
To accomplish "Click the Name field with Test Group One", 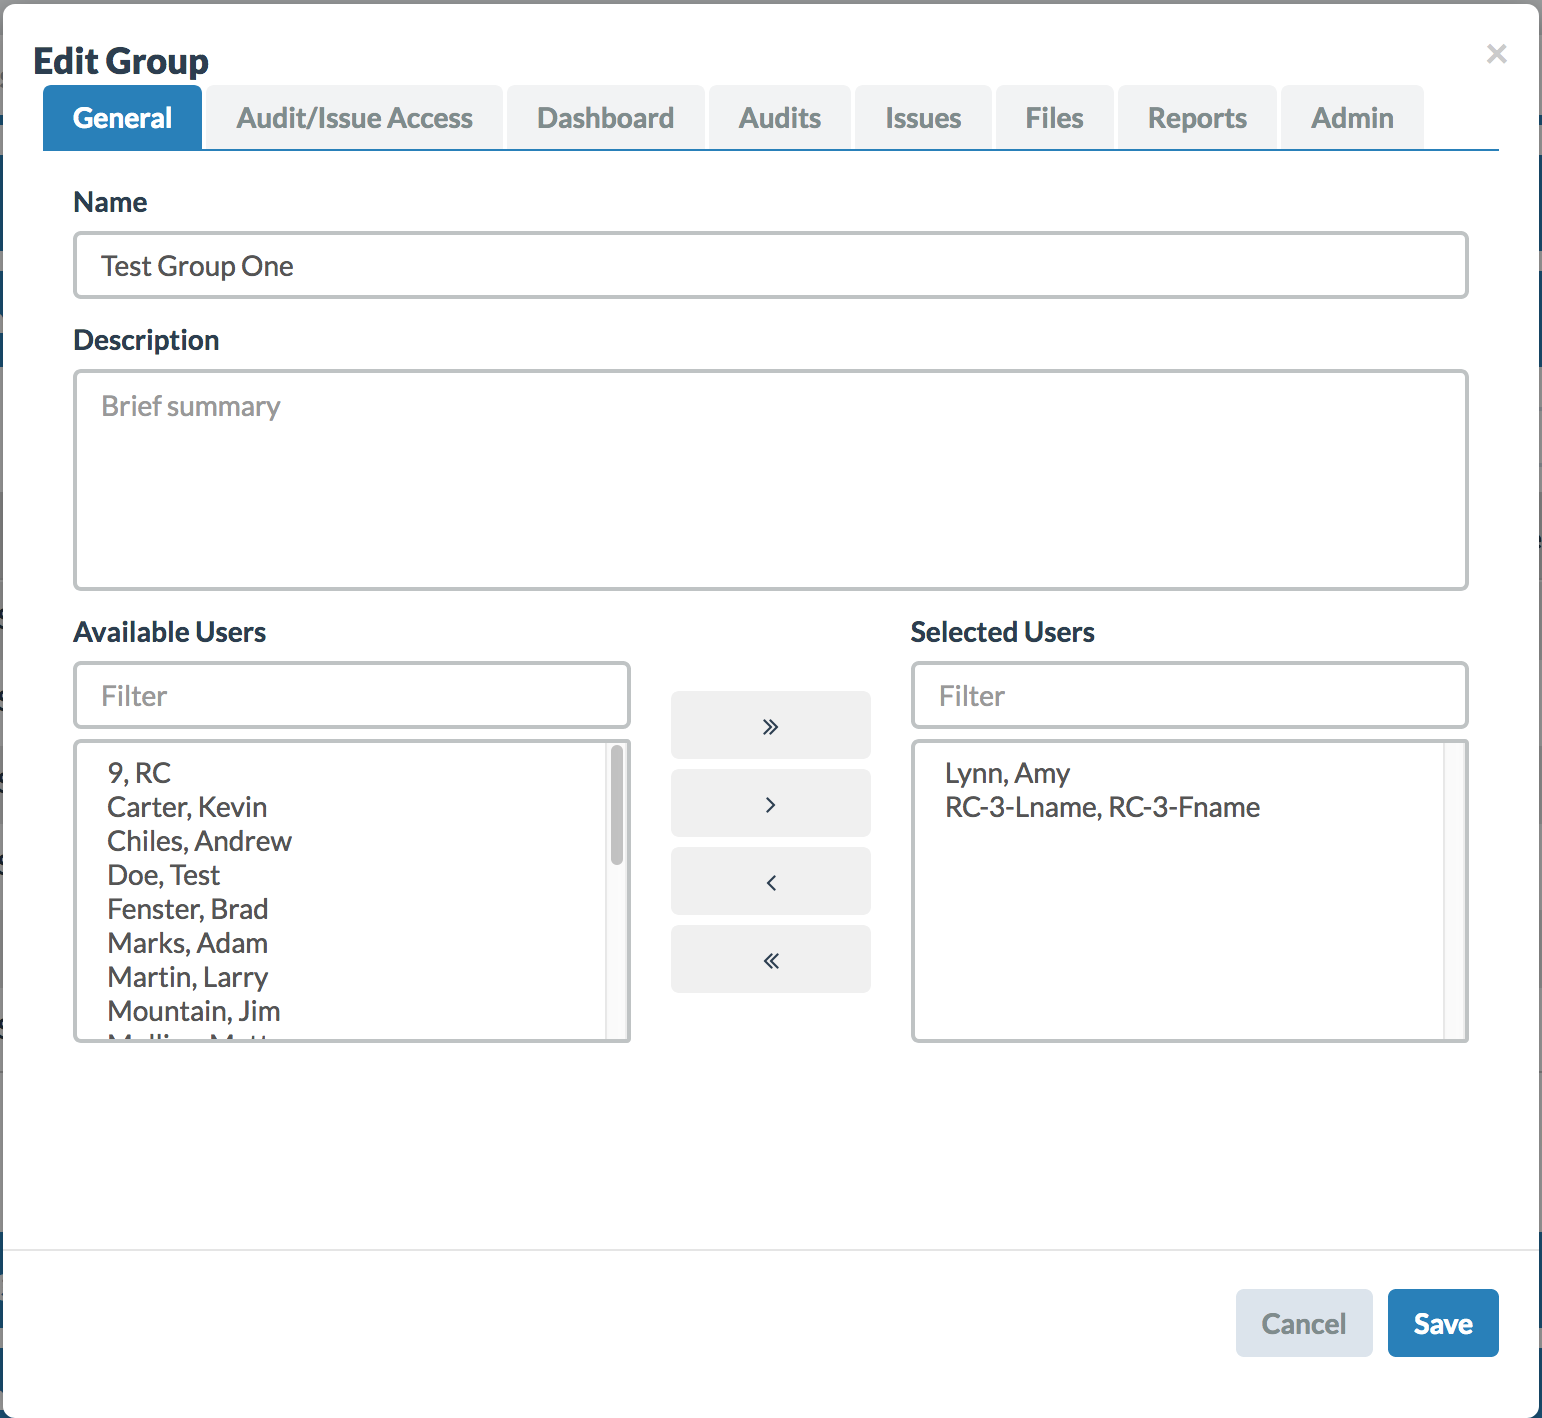I will [x=770, y=265].
